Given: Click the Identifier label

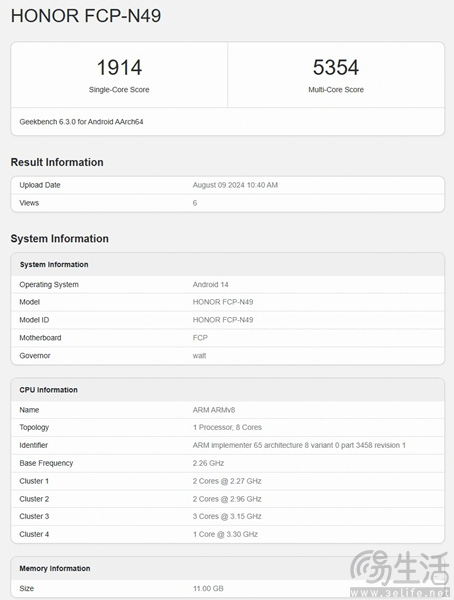Looking at the screenshot, I should [34, 445].
